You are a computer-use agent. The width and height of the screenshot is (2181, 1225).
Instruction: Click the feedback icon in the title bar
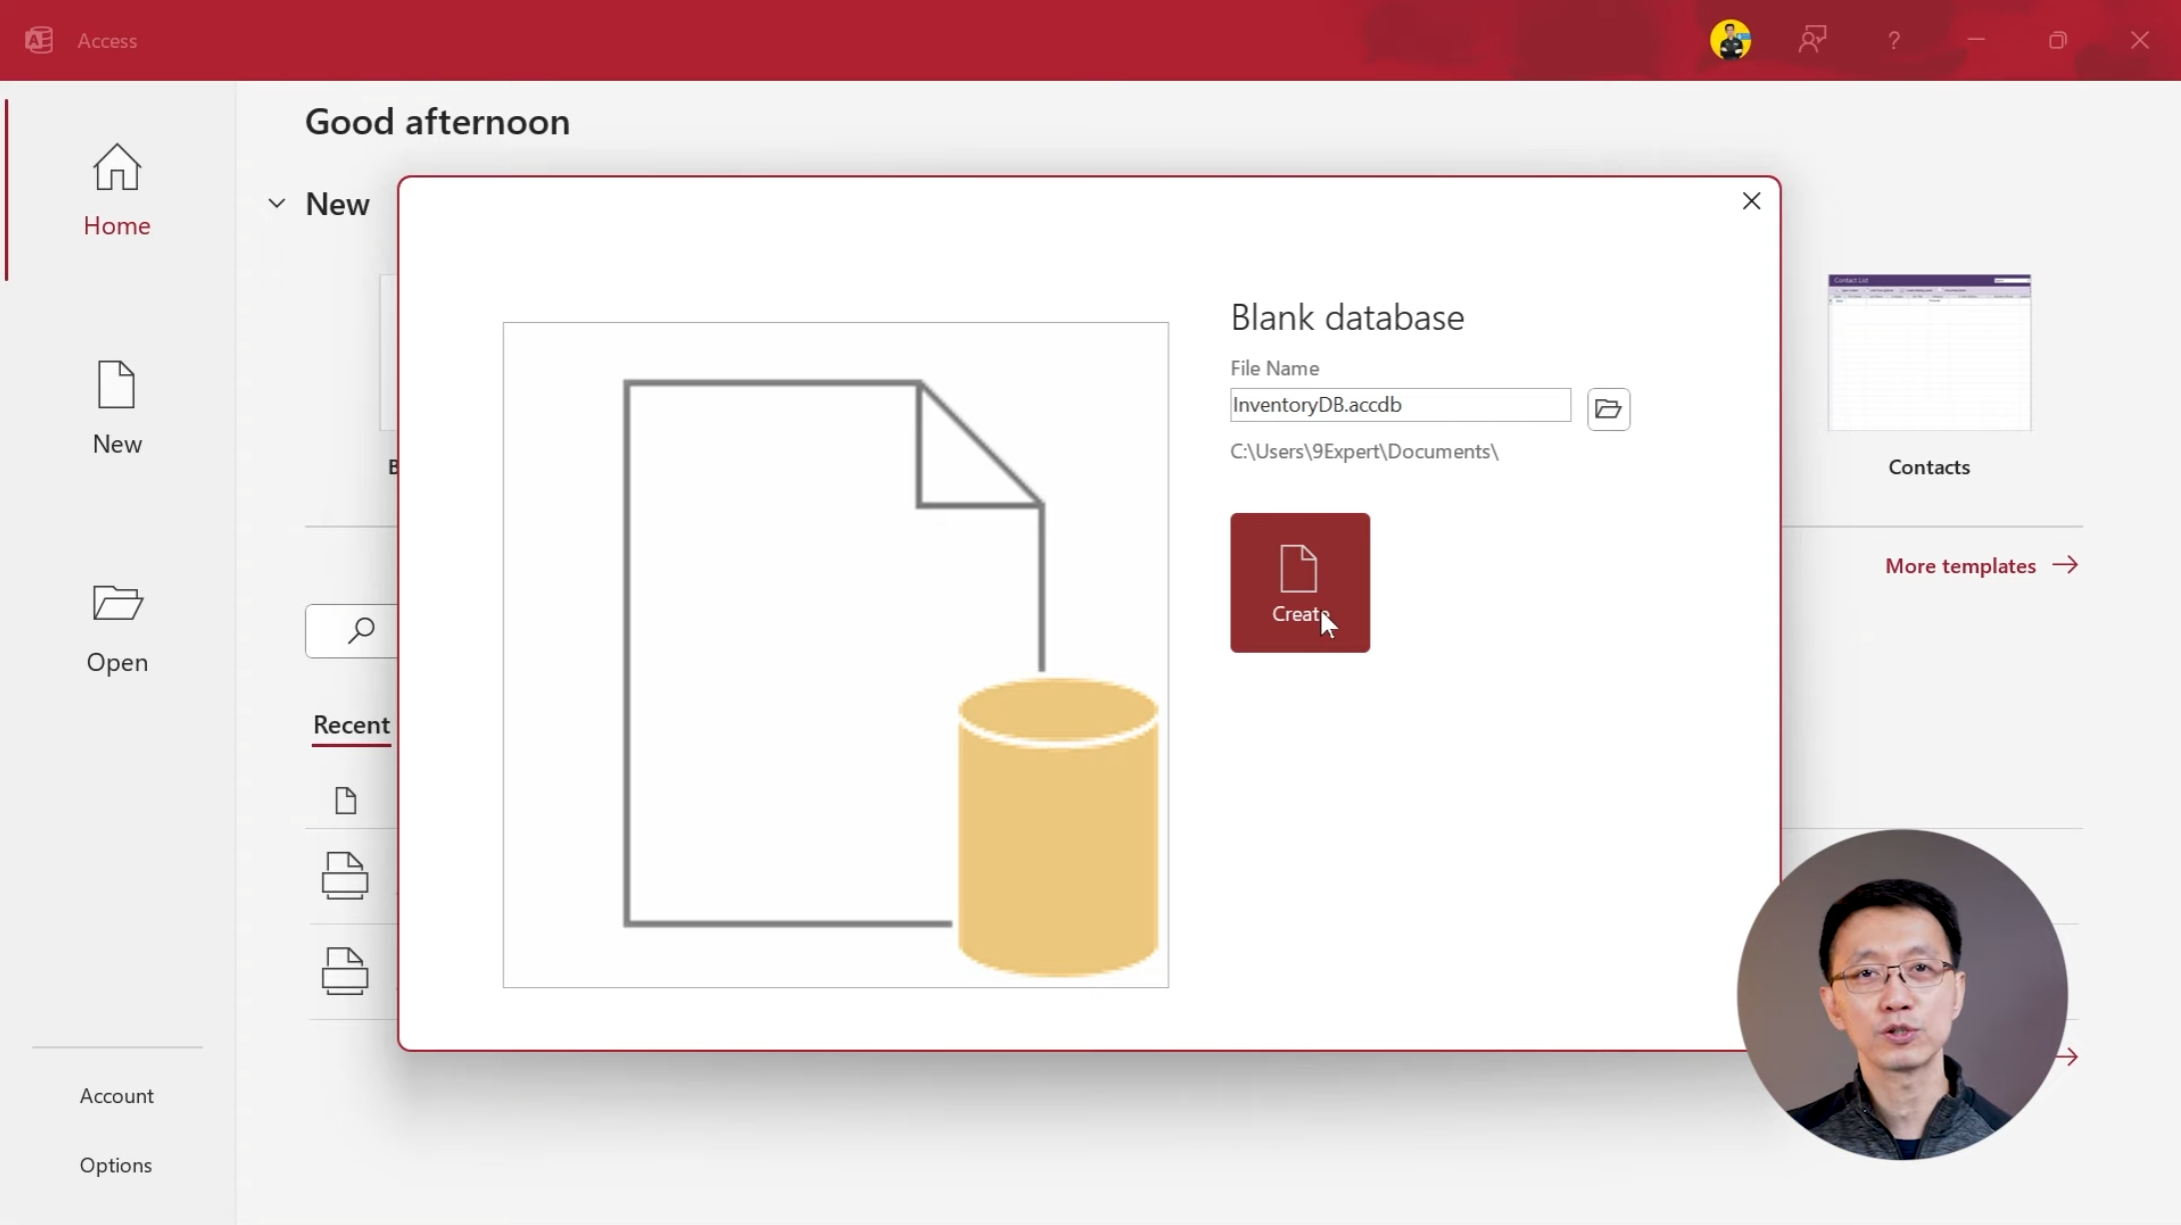[1811, 39]
